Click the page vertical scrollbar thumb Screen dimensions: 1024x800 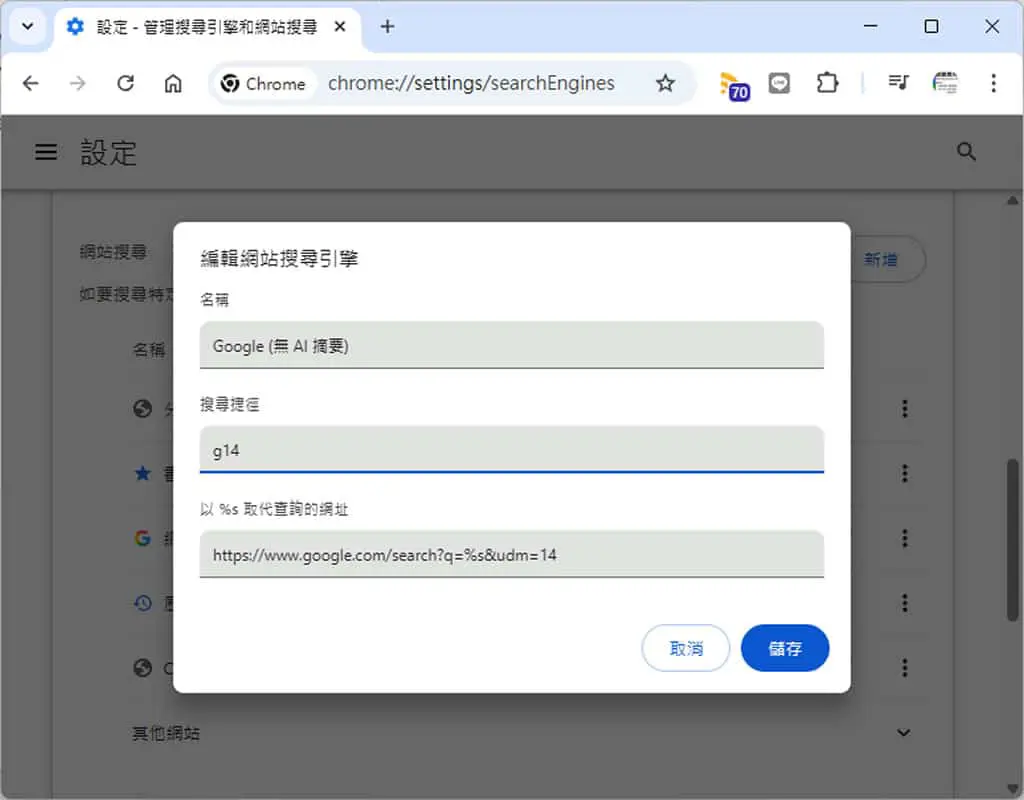[x=1012, y=540]
